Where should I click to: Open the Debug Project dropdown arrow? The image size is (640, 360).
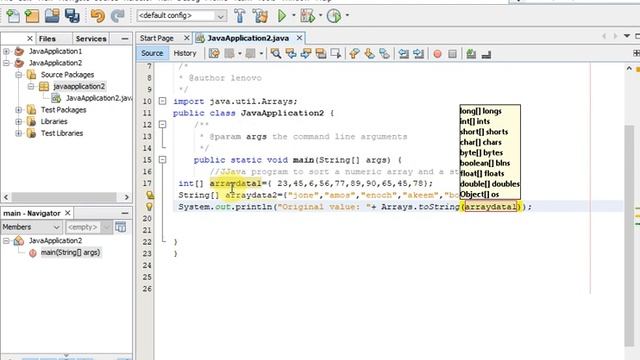point(320,16)
